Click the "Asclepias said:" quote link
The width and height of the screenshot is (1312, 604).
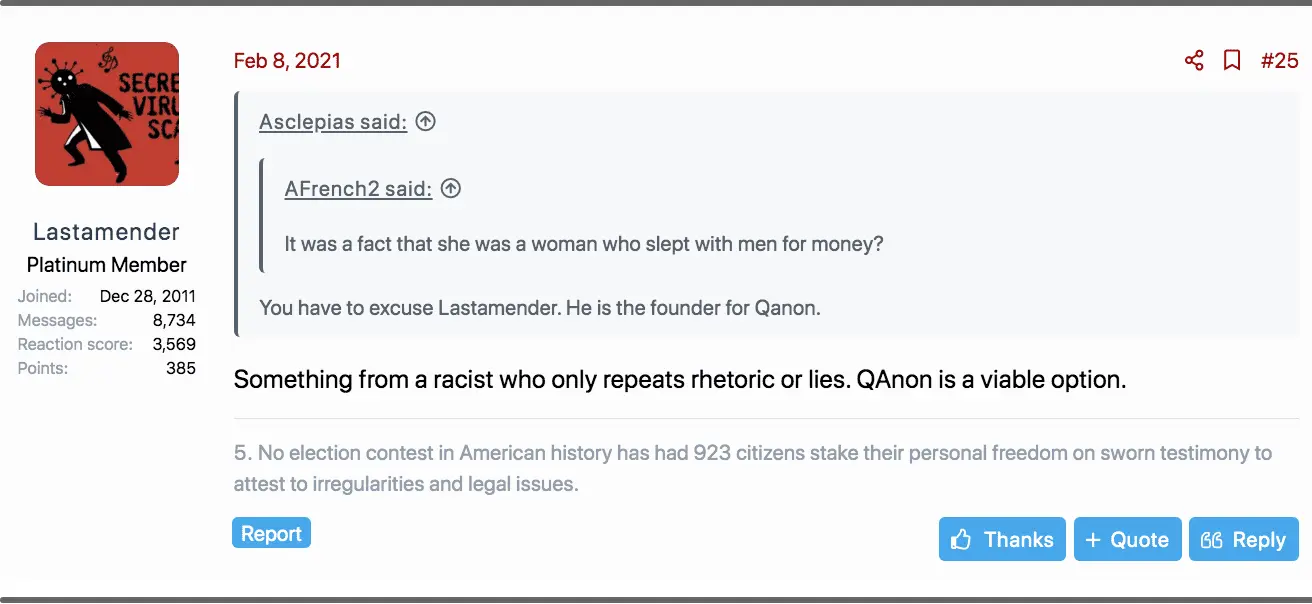click(x=333, y=122)
